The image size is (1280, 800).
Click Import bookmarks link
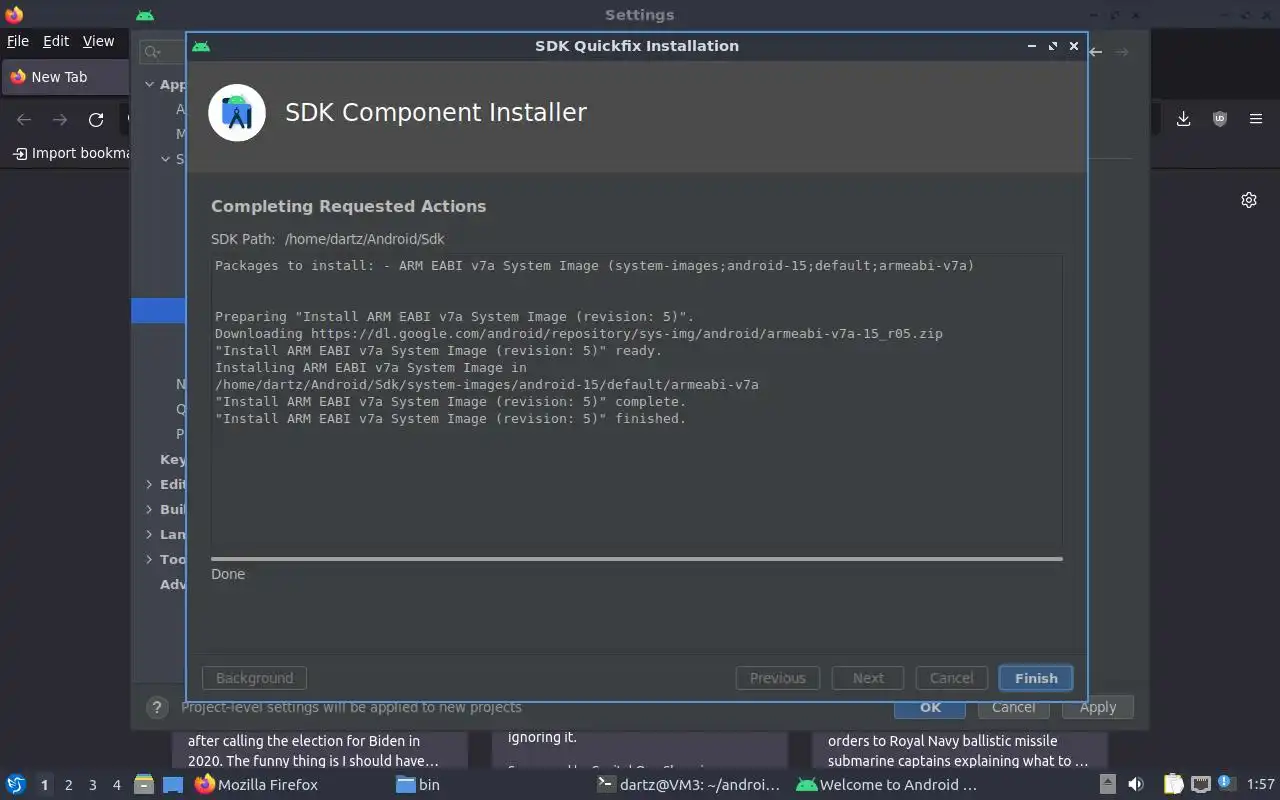point(72,153)
